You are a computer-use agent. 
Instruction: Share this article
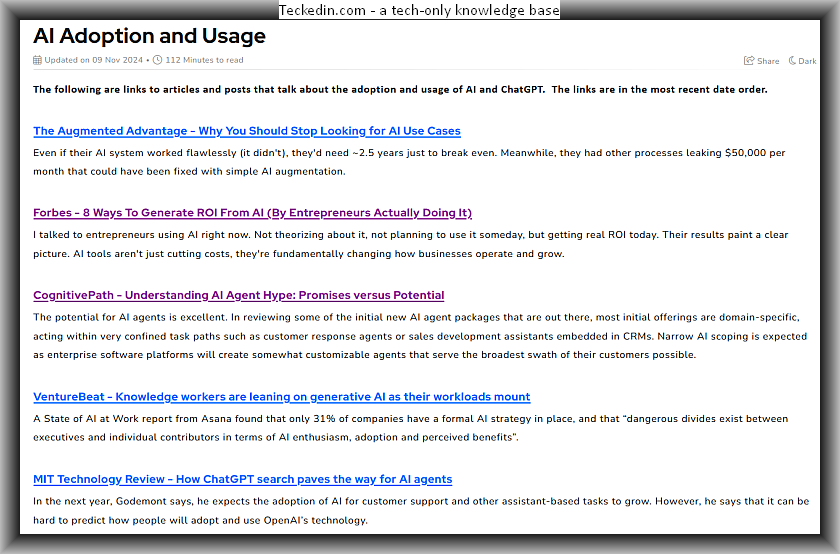(x=761, y=61)
